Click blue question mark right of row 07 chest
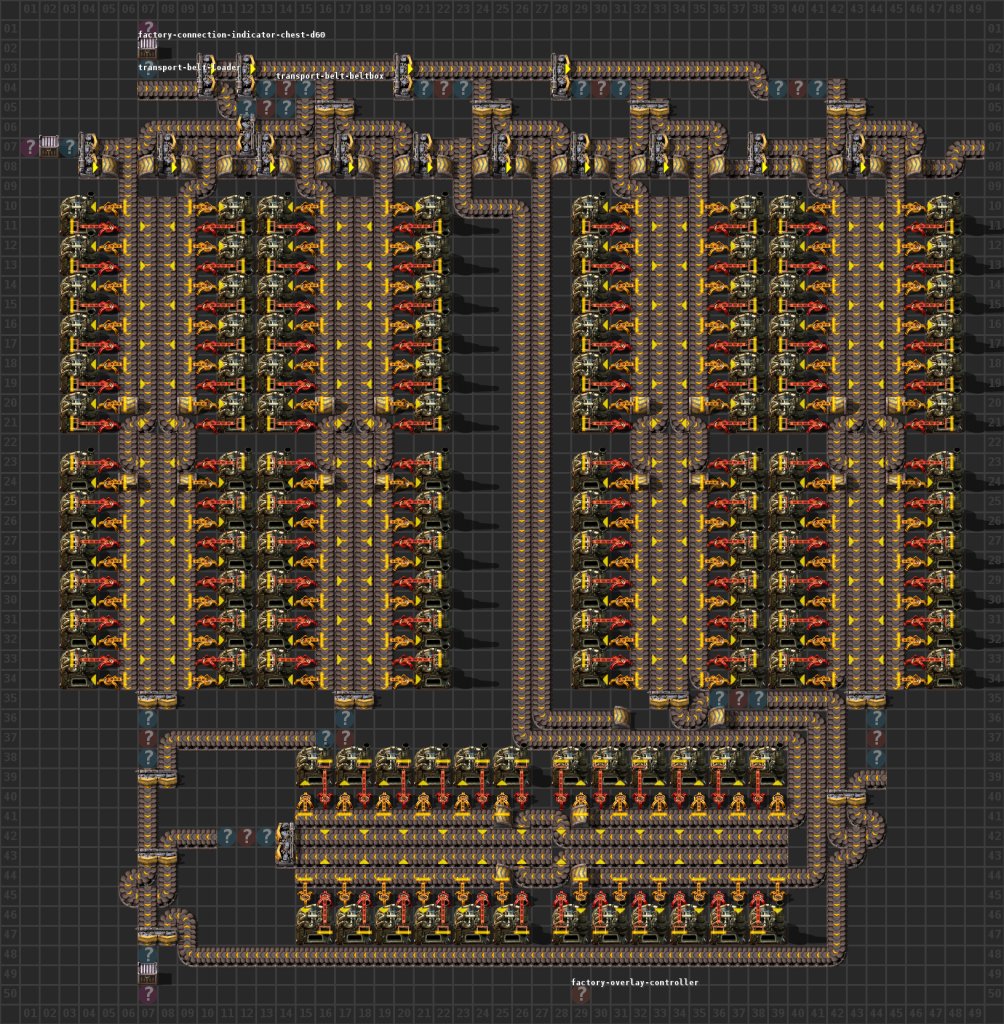1004x1024 pixels. click(x=69, y=147)
